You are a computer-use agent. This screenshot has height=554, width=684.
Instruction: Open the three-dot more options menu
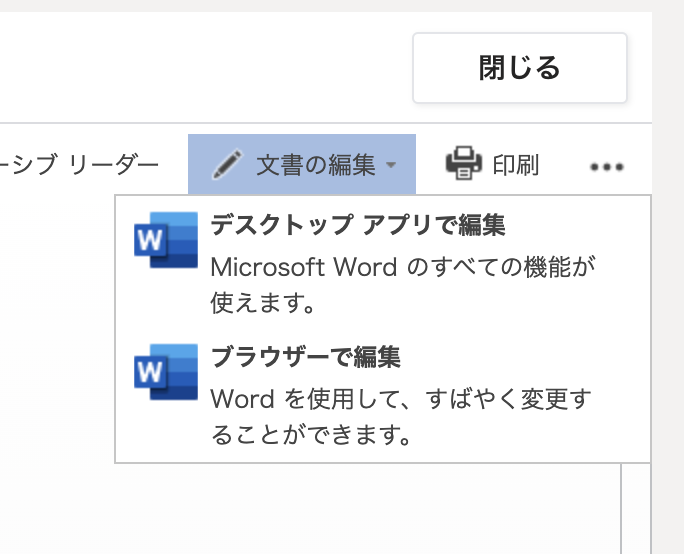click(606, 167)
